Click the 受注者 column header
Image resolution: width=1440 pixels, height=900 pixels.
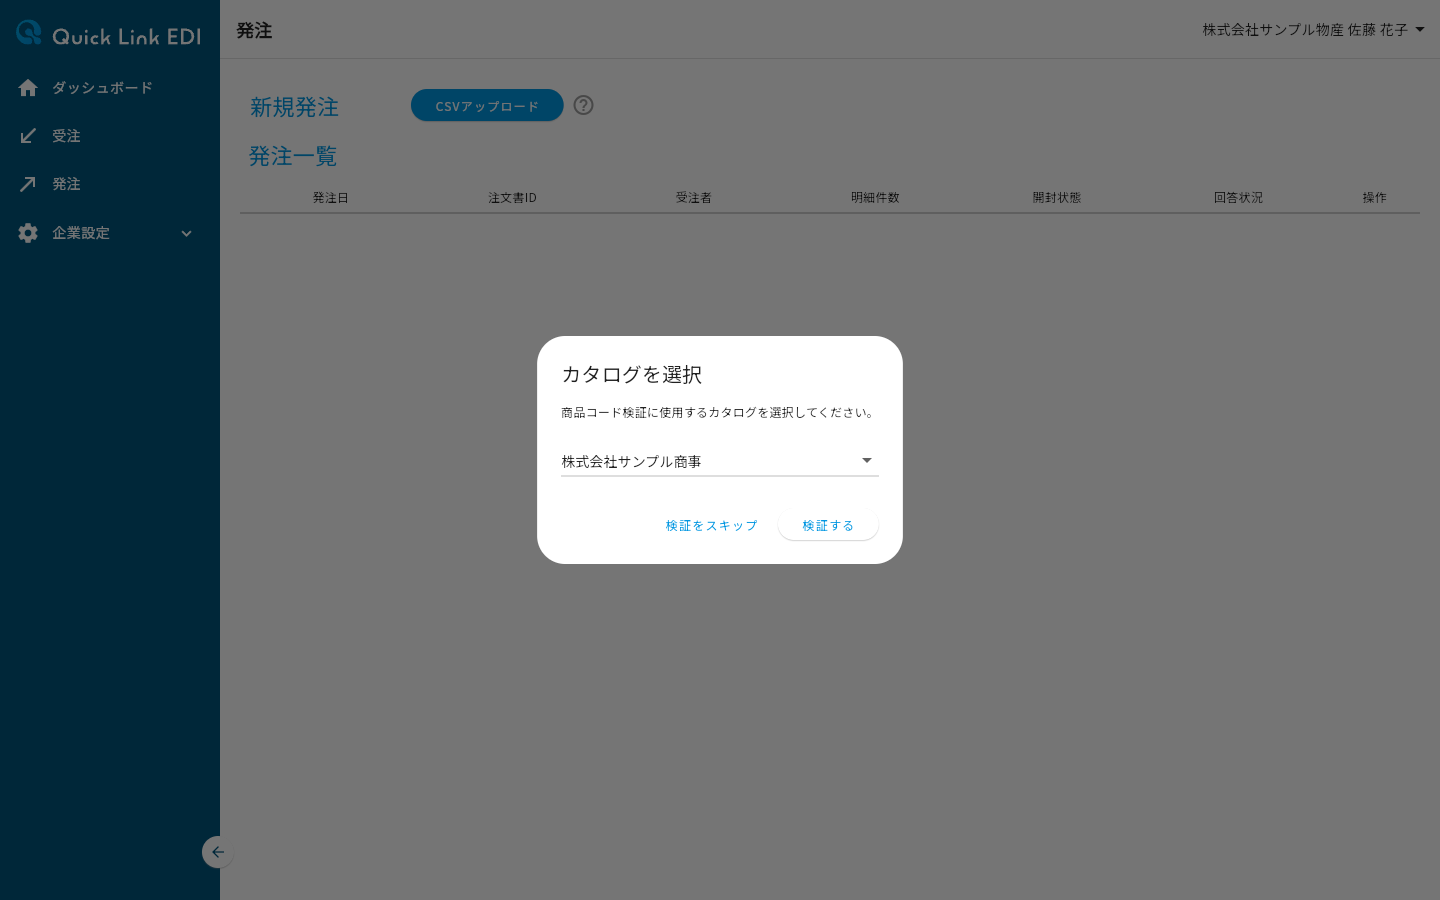[694, 198]
